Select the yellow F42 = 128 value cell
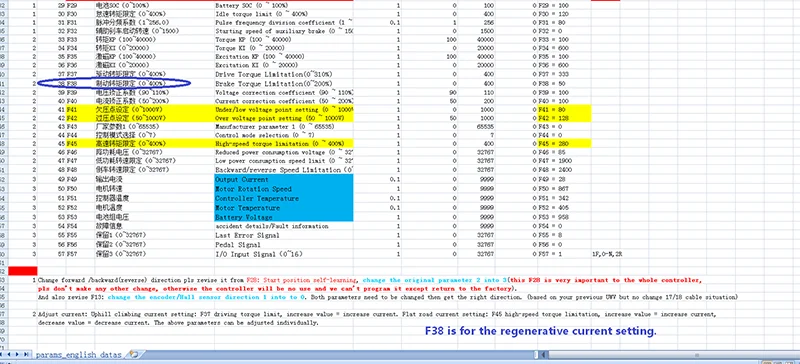Image resolution: width=800 pixels, height=364 pixels. [564, 118]
